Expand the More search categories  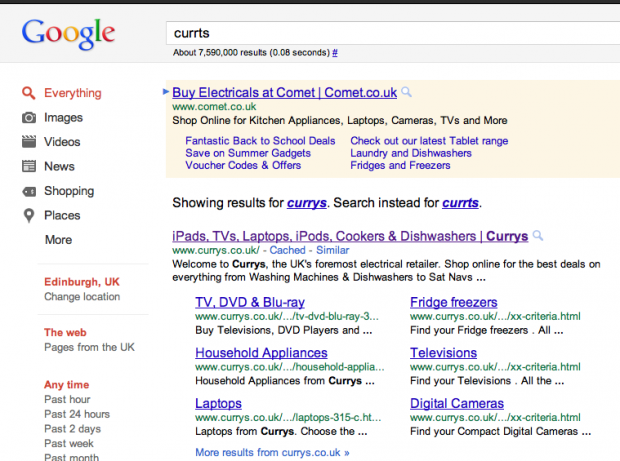point(59,240)
